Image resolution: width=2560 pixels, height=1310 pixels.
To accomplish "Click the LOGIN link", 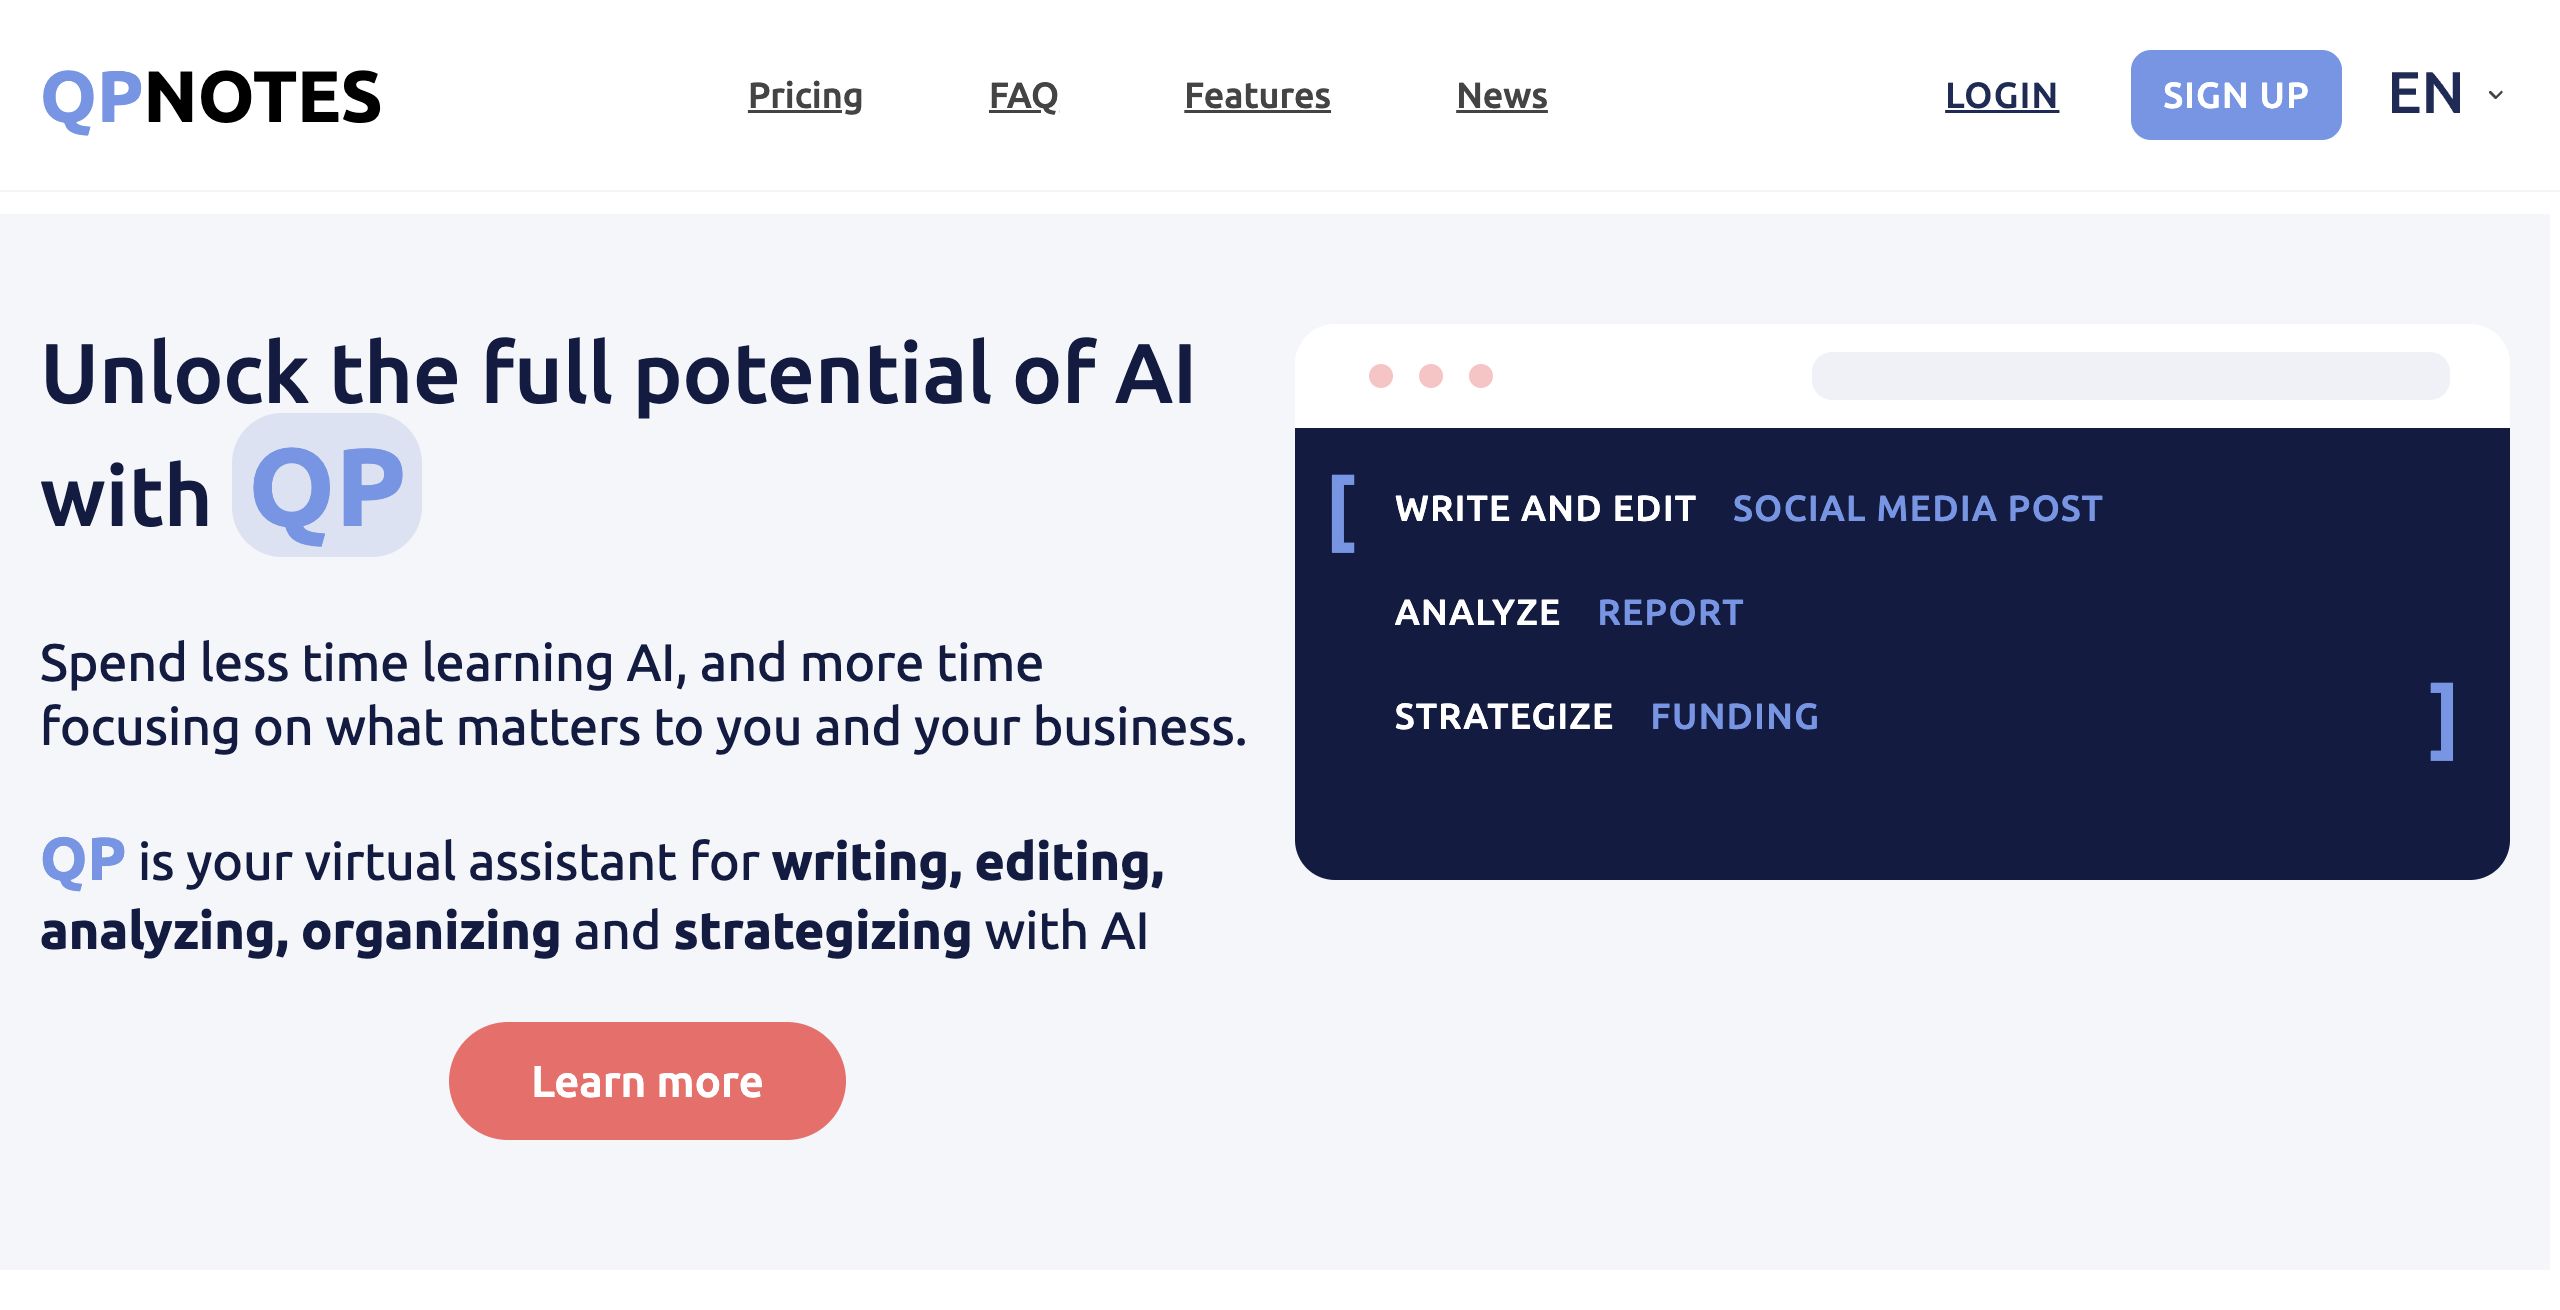I will tap(2001, 96).
